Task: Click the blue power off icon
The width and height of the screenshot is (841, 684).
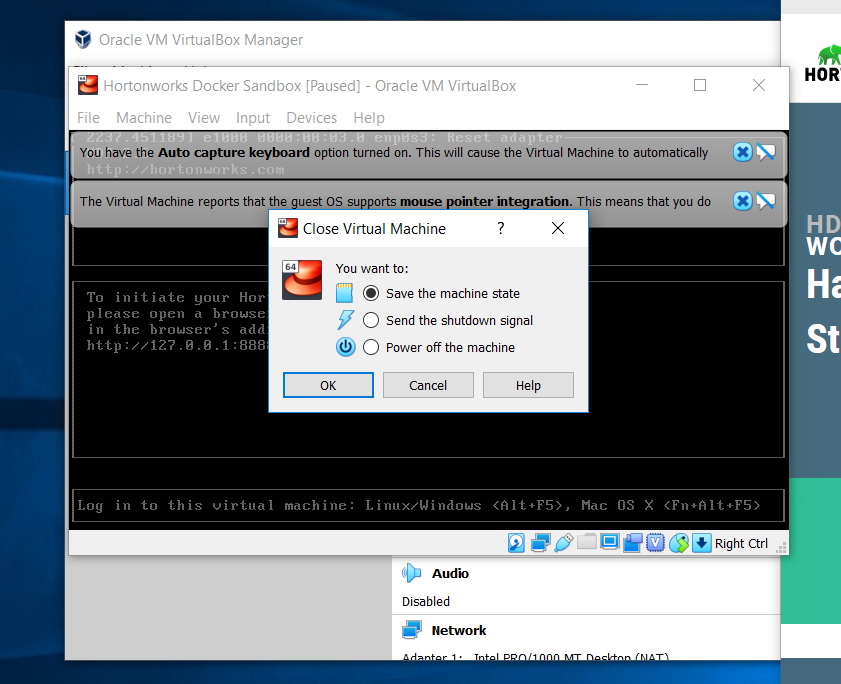Action: click(x=345, y=347)
